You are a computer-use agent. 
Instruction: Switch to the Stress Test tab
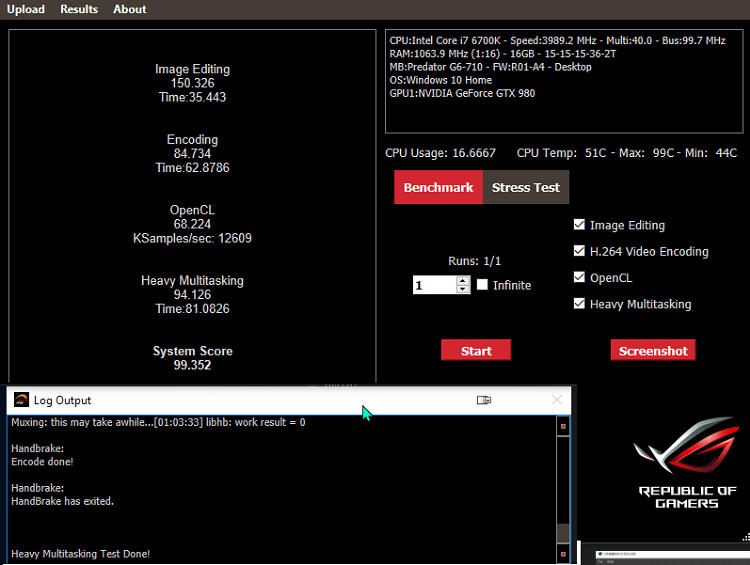[526, 187]
